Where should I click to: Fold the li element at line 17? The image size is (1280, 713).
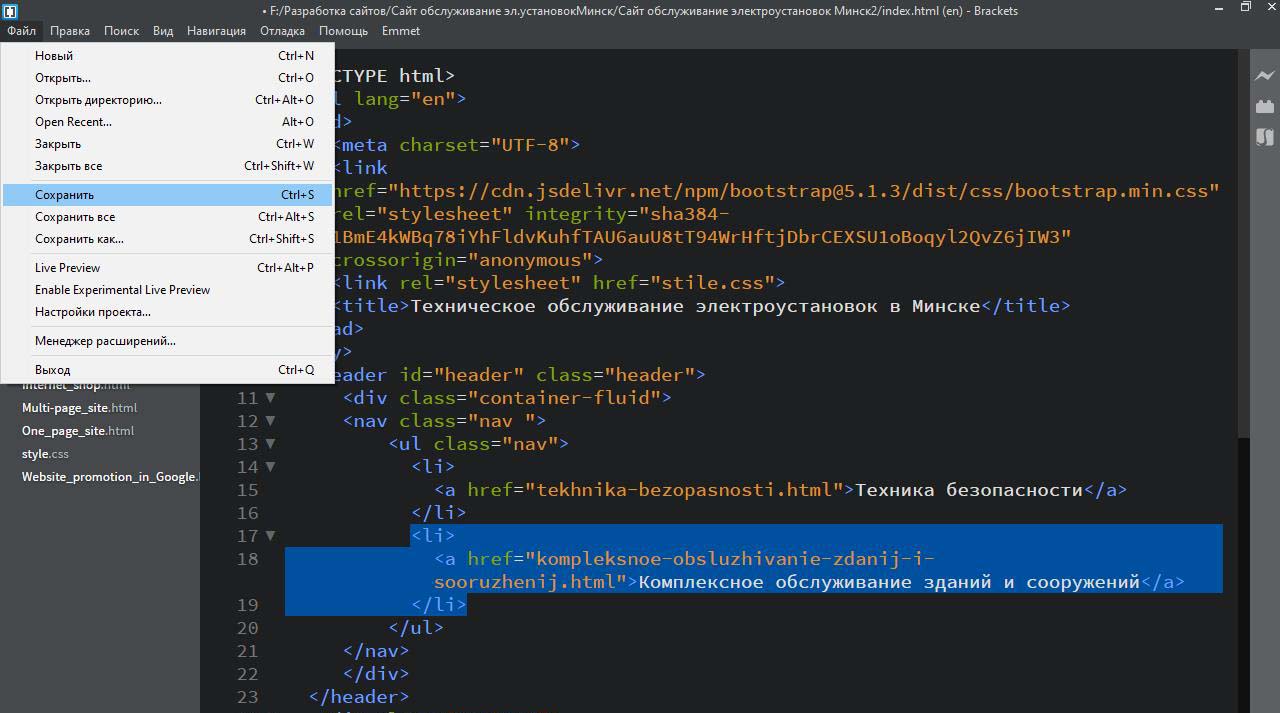[270, 536]
